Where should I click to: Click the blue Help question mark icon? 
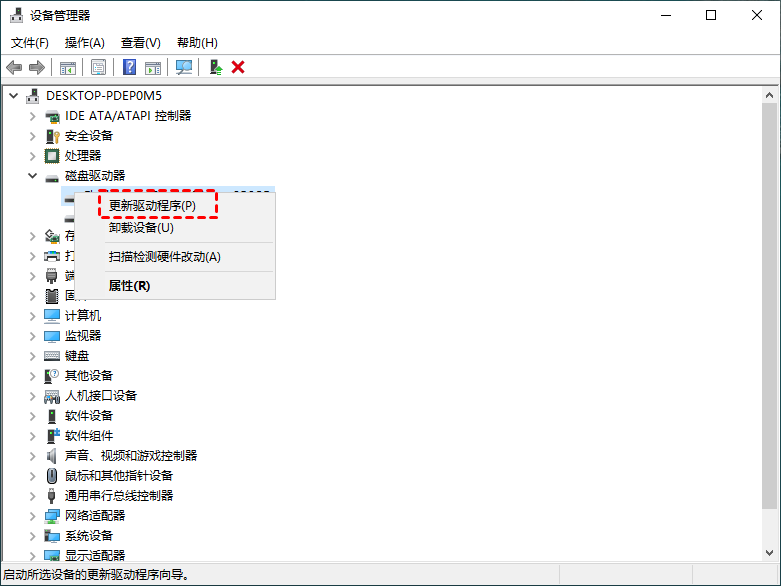point(130,67)
